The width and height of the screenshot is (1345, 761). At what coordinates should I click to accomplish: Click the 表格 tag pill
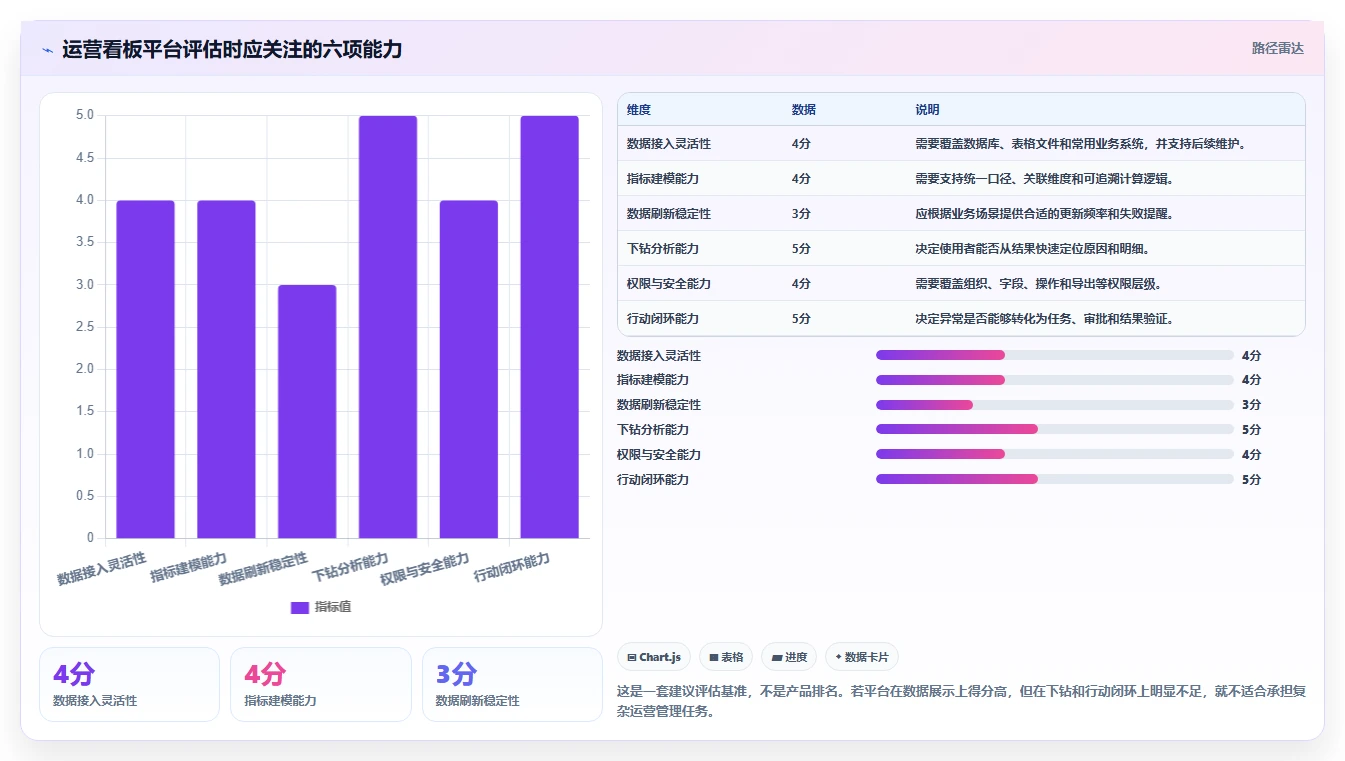[726, 657]
